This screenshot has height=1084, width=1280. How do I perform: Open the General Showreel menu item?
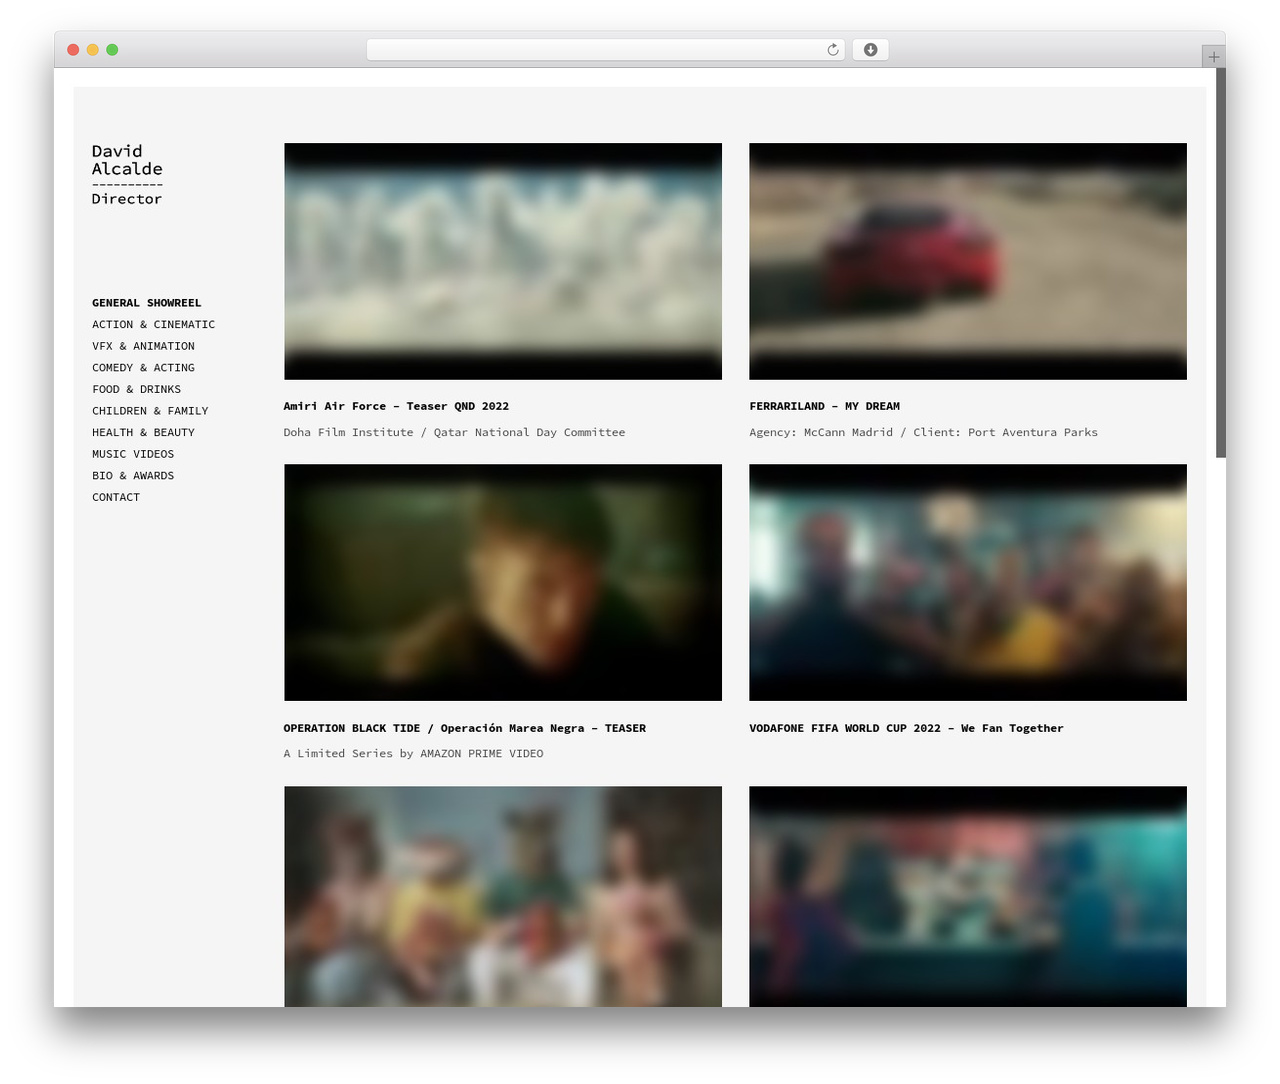click(x=146, y=303)
